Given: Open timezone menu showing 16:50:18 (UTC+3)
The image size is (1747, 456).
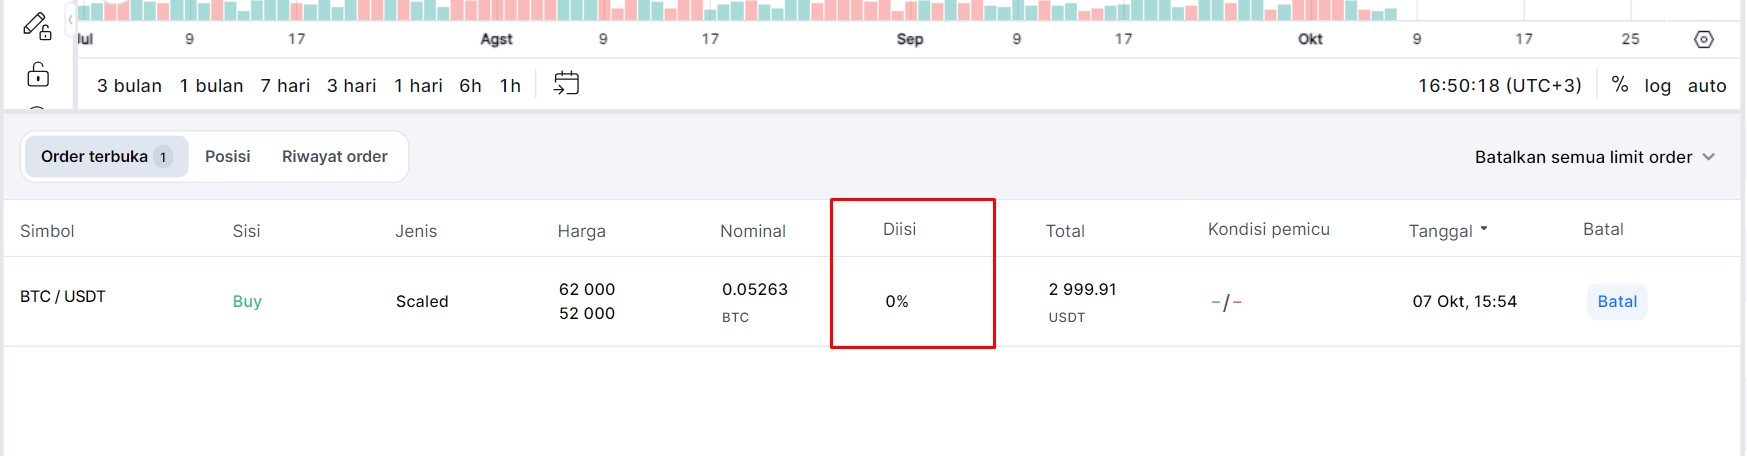Looking at the screenshot, I should pyautogui.click(x=1499, y=86).
